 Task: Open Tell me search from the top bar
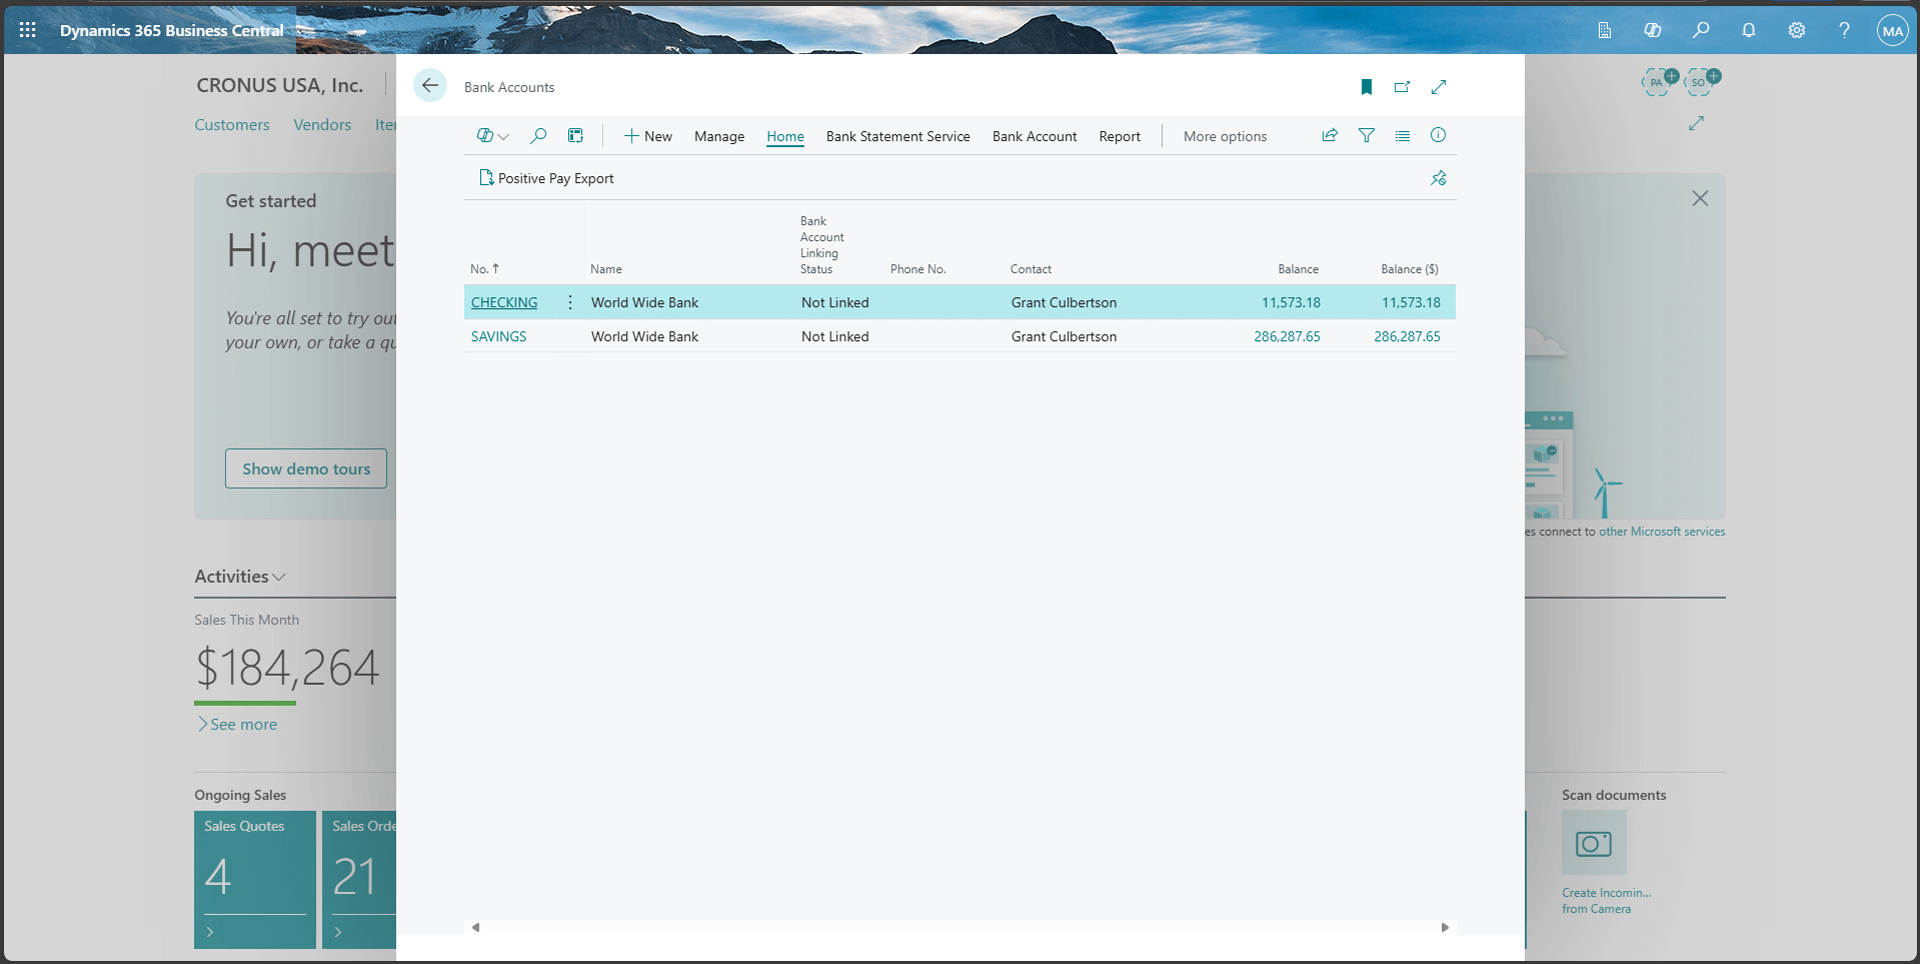click(x=1701, y=30)
